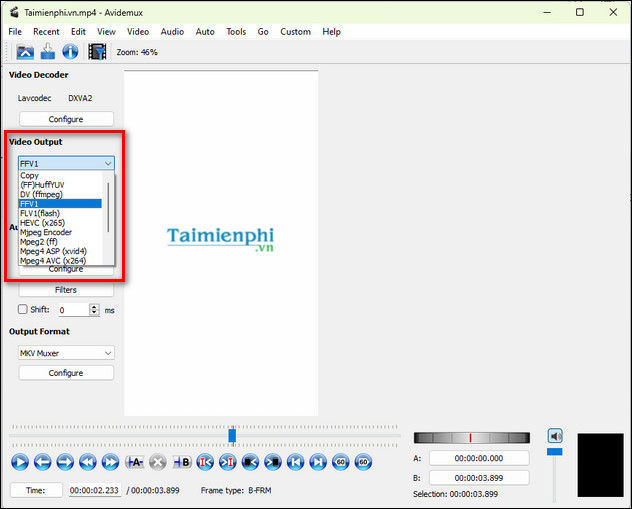The width and height of the screenshot is (632, 509).
Task: Click the current time input field
Action: 95,490
